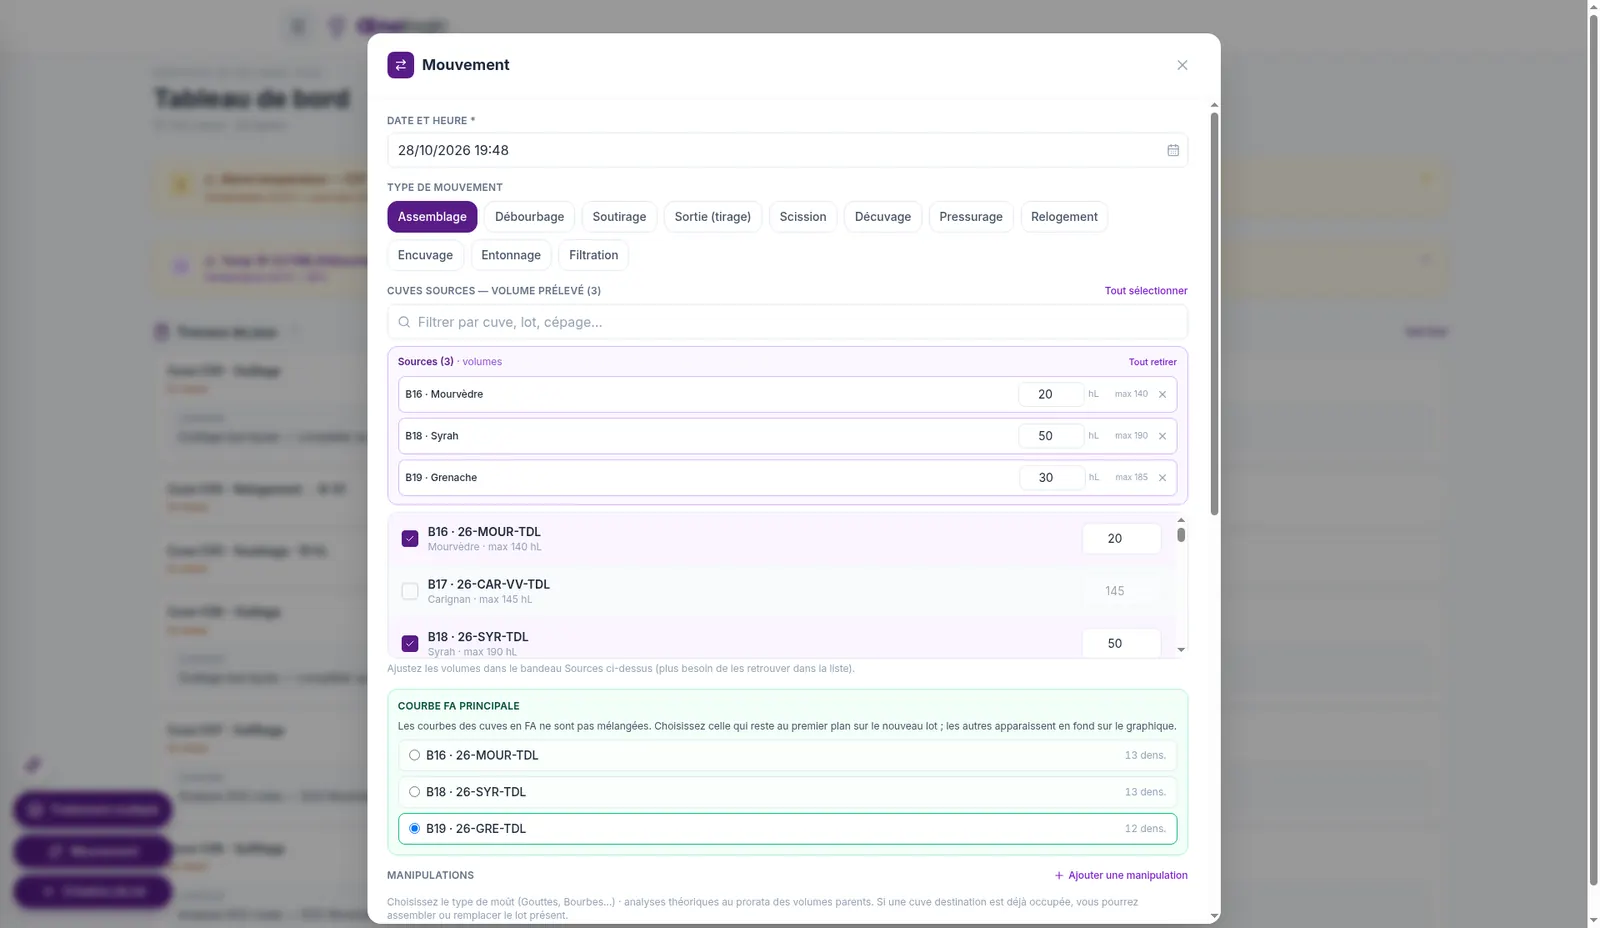The image size is (1600, 928).
Task: Choose Entonnage movement type
Action: tap(511, 255)
